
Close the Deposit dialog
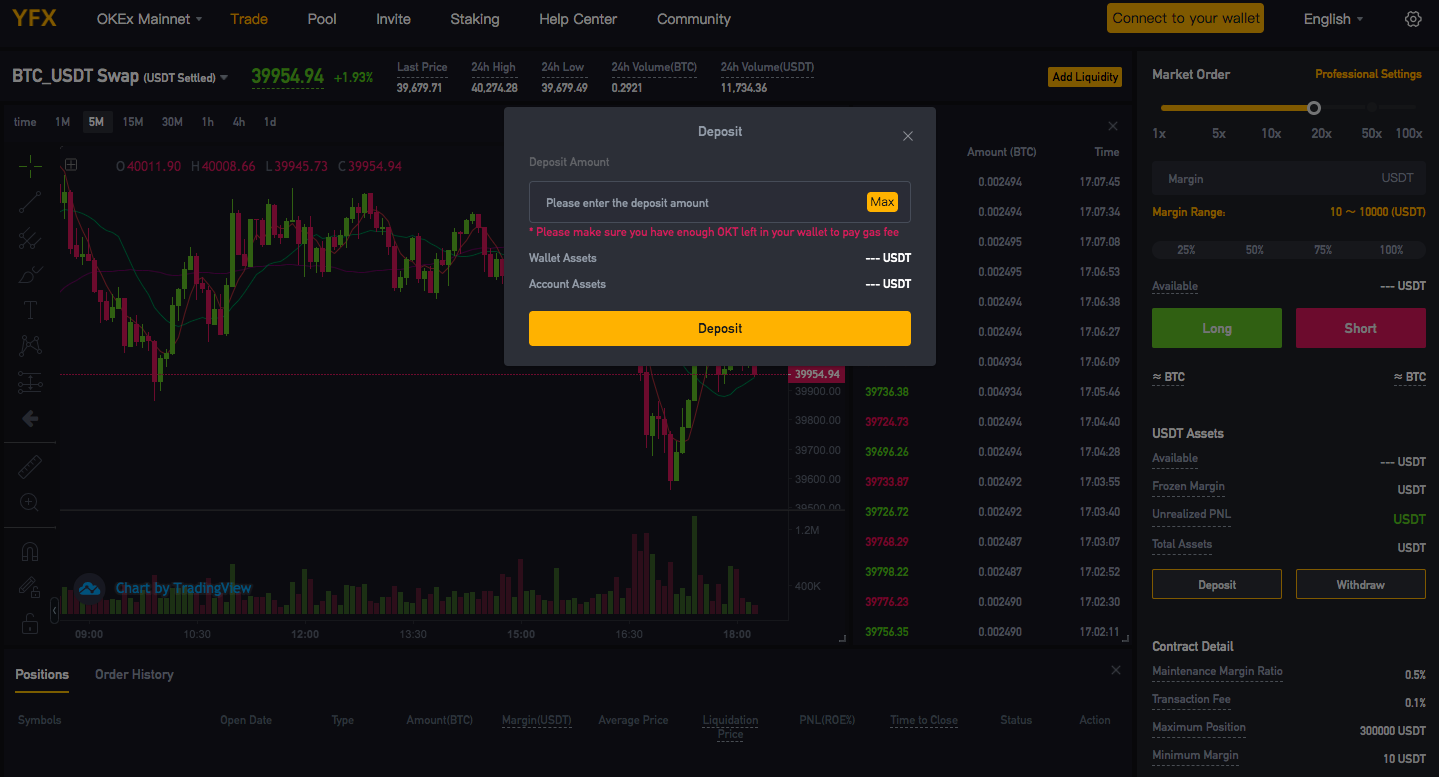click(908, 136)
